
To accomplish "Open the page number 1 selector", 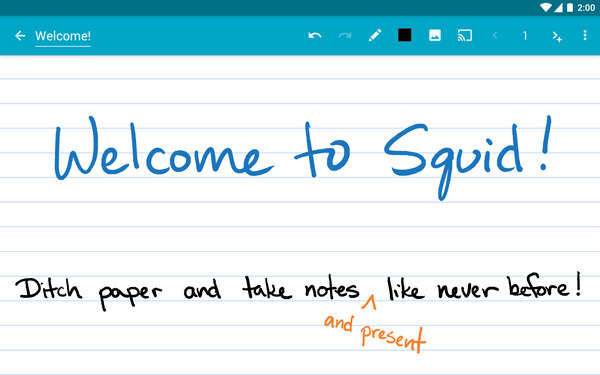I will pos(525,36).
